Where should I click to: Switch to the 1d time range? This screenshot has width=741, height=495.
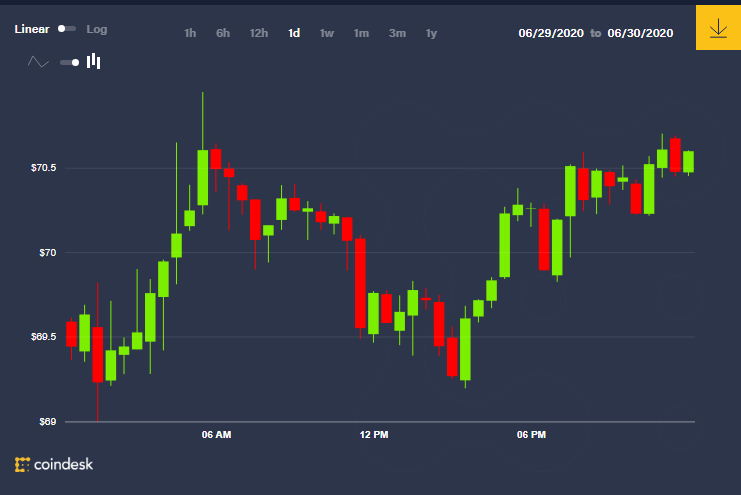(x=294, y=33)
